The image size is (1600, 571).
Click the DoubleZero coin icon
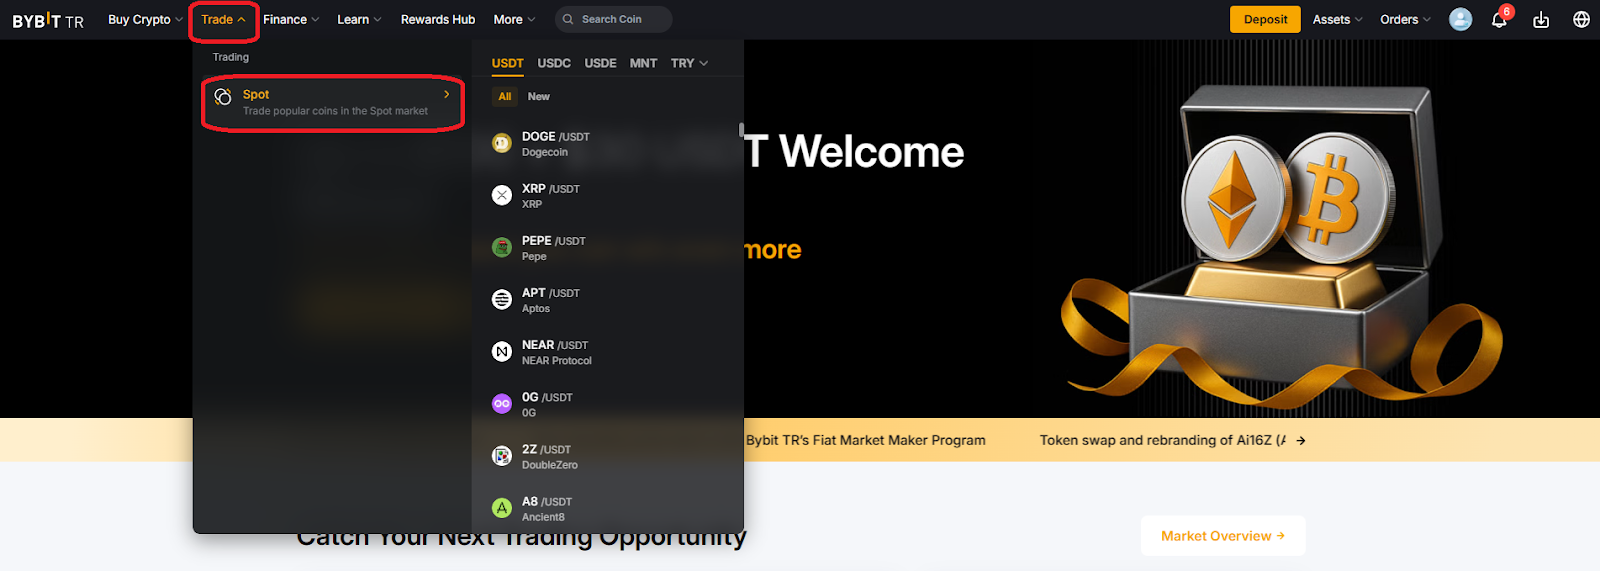pos(502,456)
